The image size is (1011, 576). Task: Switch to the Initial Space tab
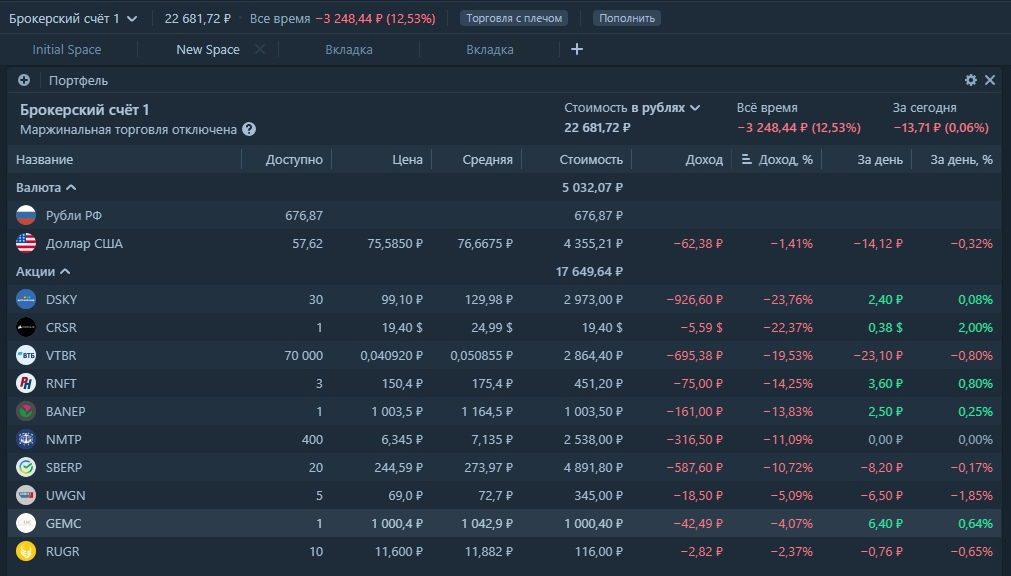coord(66,50)
